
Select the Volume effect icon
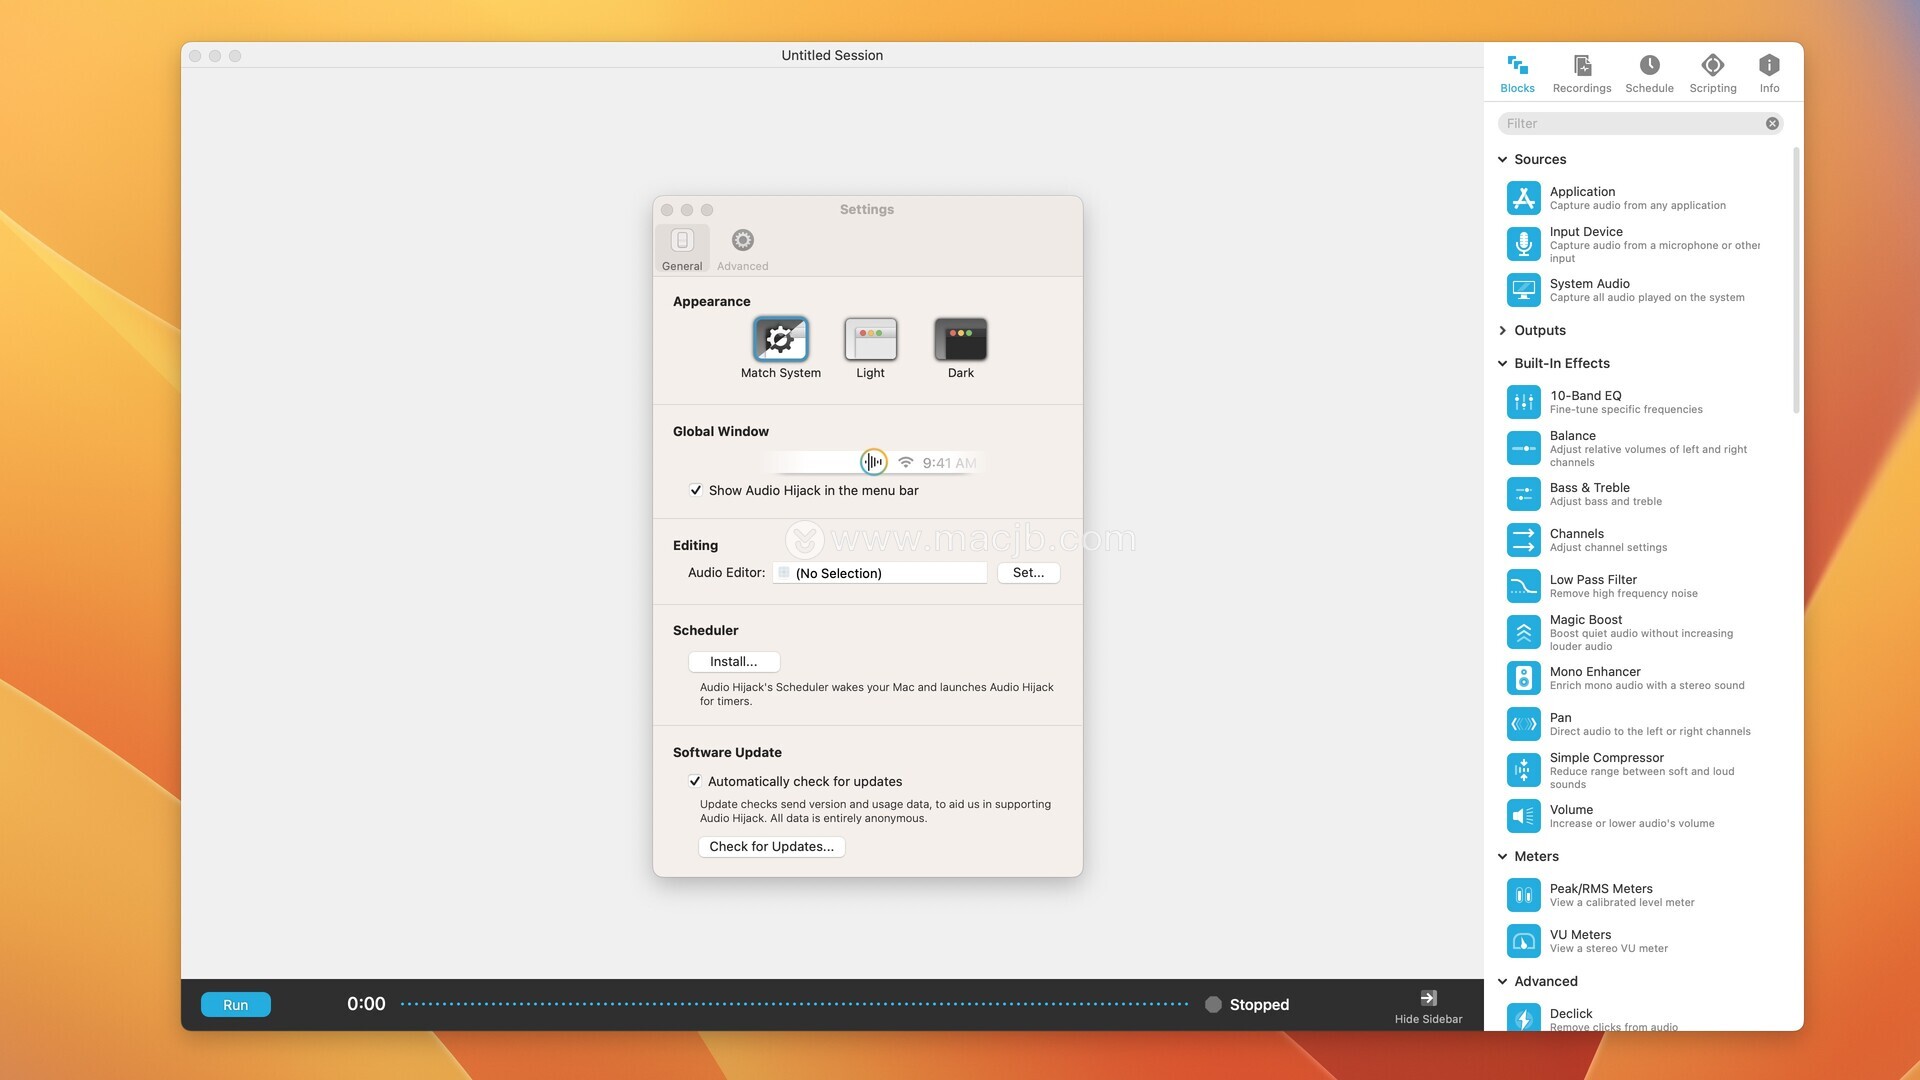point(1523,816)
